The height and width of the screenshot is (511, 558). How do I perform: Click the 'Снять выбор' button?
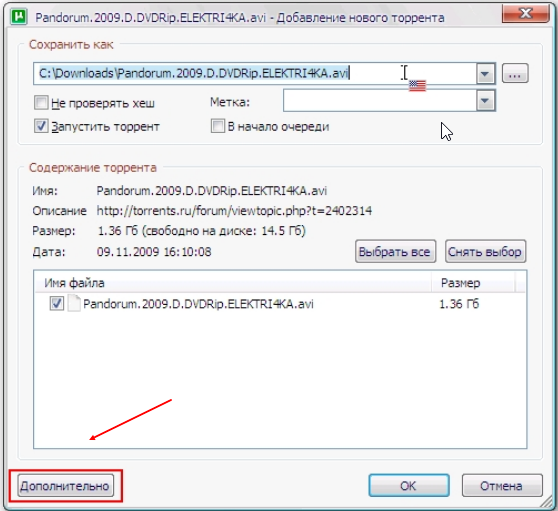(x=485, y=252)
